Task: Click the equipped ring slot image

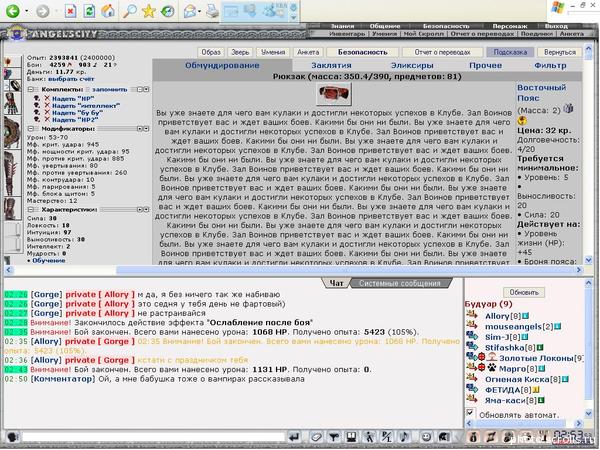Action: pos(15,85)
